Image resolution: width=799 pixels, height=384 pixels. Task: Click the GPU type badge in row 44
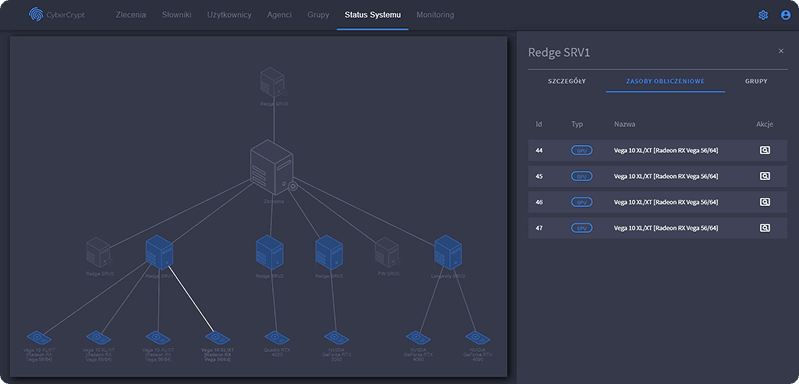(581, 150)
